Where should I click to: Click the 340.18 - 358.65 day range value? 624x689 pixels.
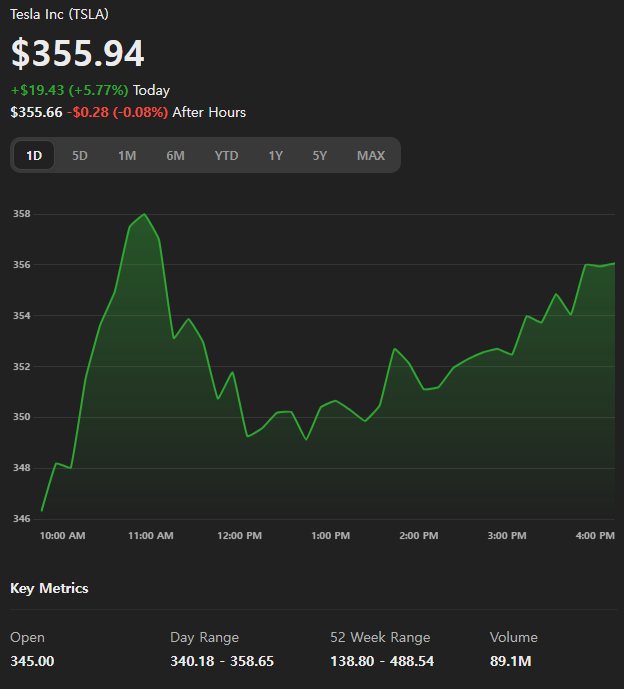(x=222, y=661)
